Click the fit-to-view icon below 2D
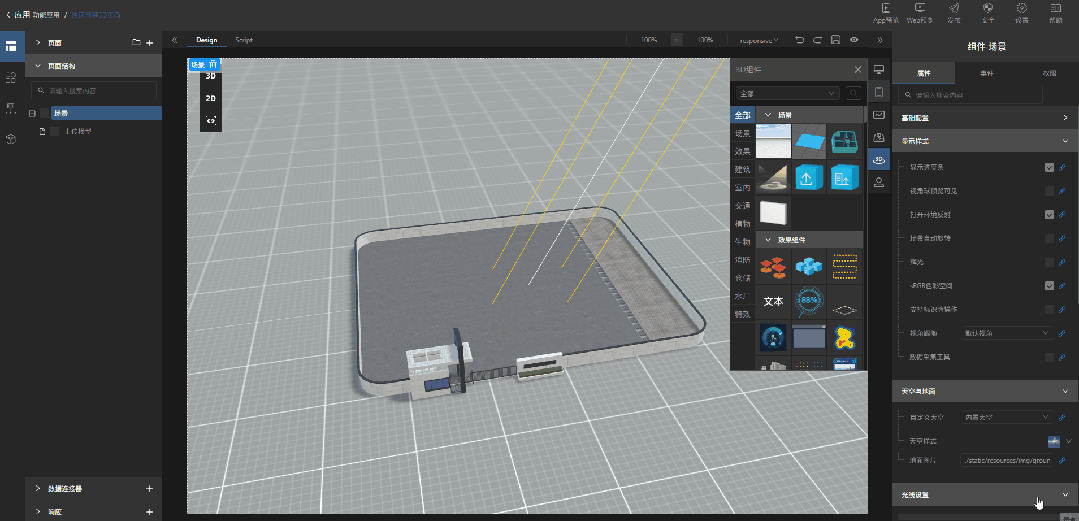Image resolution: width=1079 pixels, height=521 pixels. (211, 121)
